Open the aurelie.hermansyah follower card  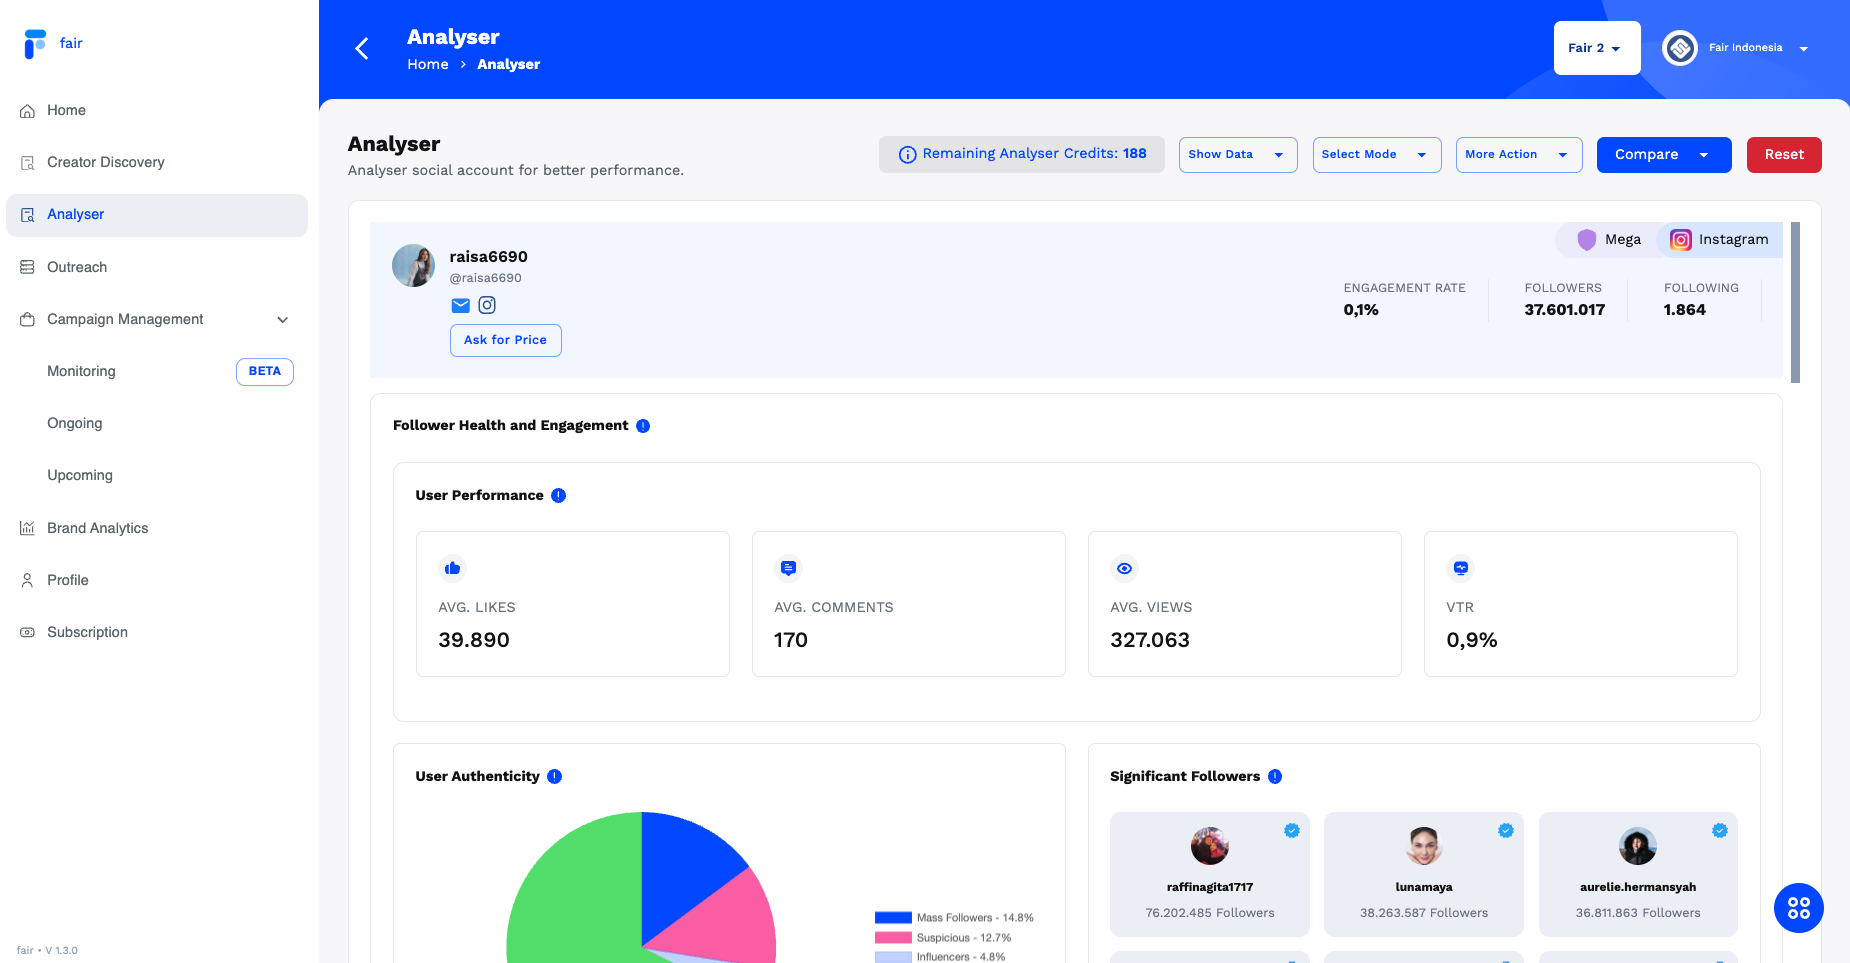(1638, 874)
